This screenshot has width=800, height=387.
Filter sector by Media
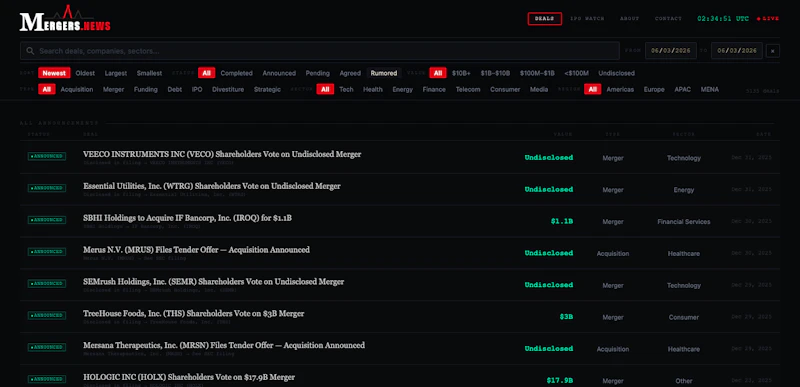coord(539,89)
